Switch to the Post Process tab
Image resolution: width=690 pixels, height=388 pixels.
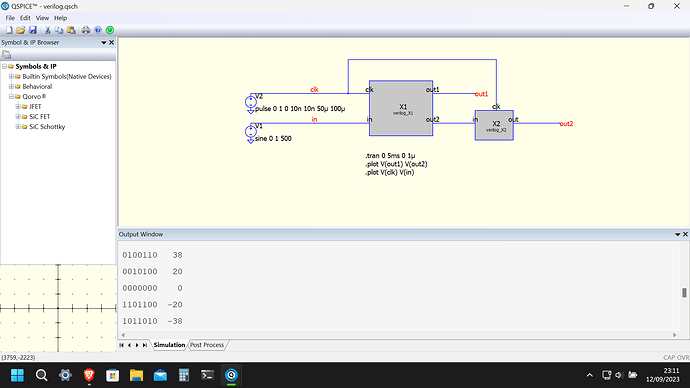[x=207, y=345]
